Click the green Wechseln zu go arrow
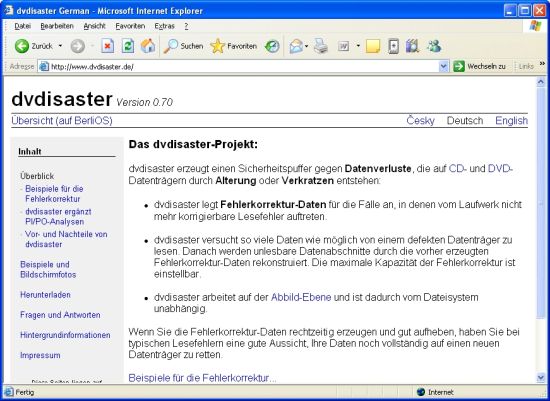 459,66
